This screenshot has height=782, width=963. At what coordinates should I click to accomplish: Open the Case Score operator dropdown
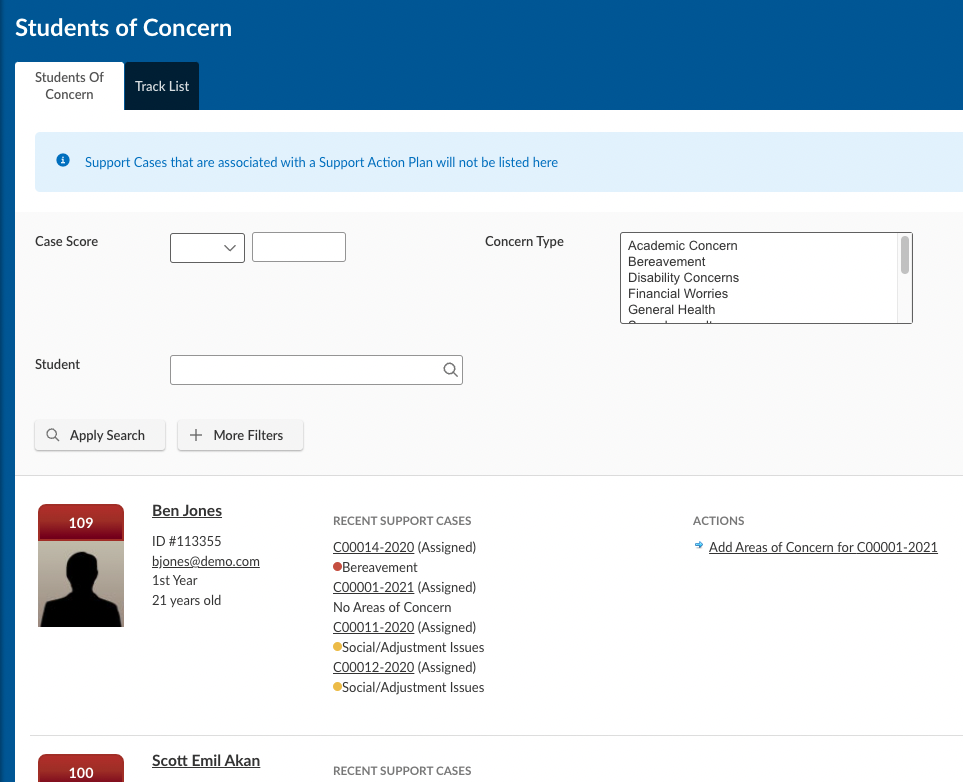[207, 247]
